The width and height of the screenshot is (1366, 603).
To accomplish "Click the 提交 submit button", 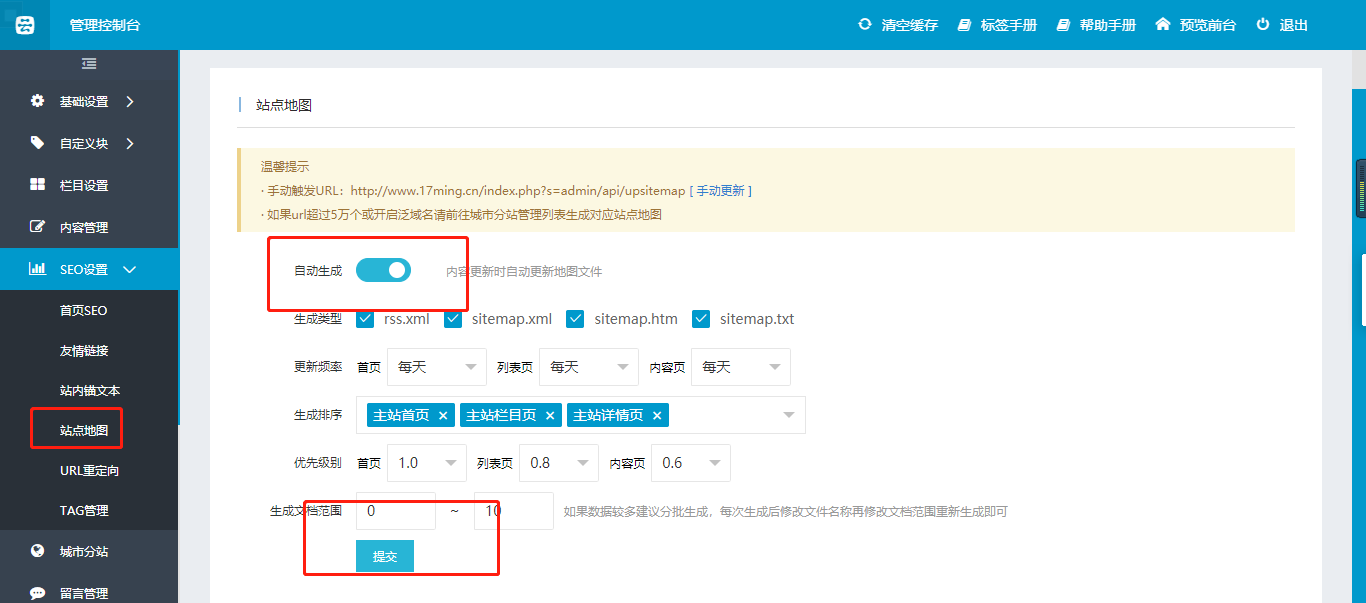I will [385, 556].
